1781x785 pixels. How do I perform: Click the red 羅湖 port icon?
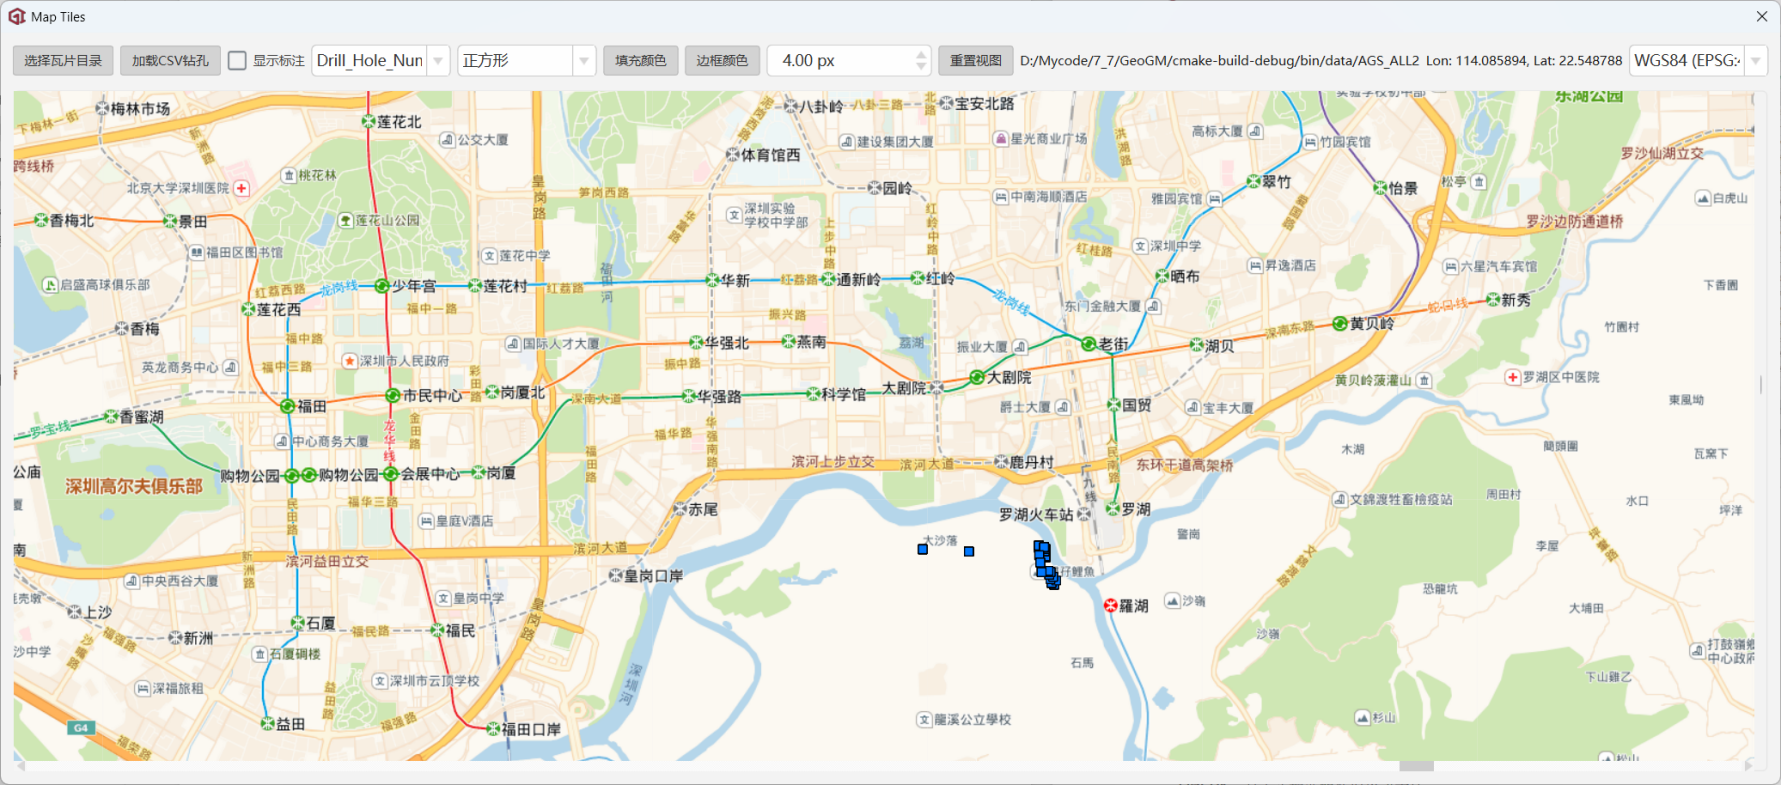point(1110,605)
